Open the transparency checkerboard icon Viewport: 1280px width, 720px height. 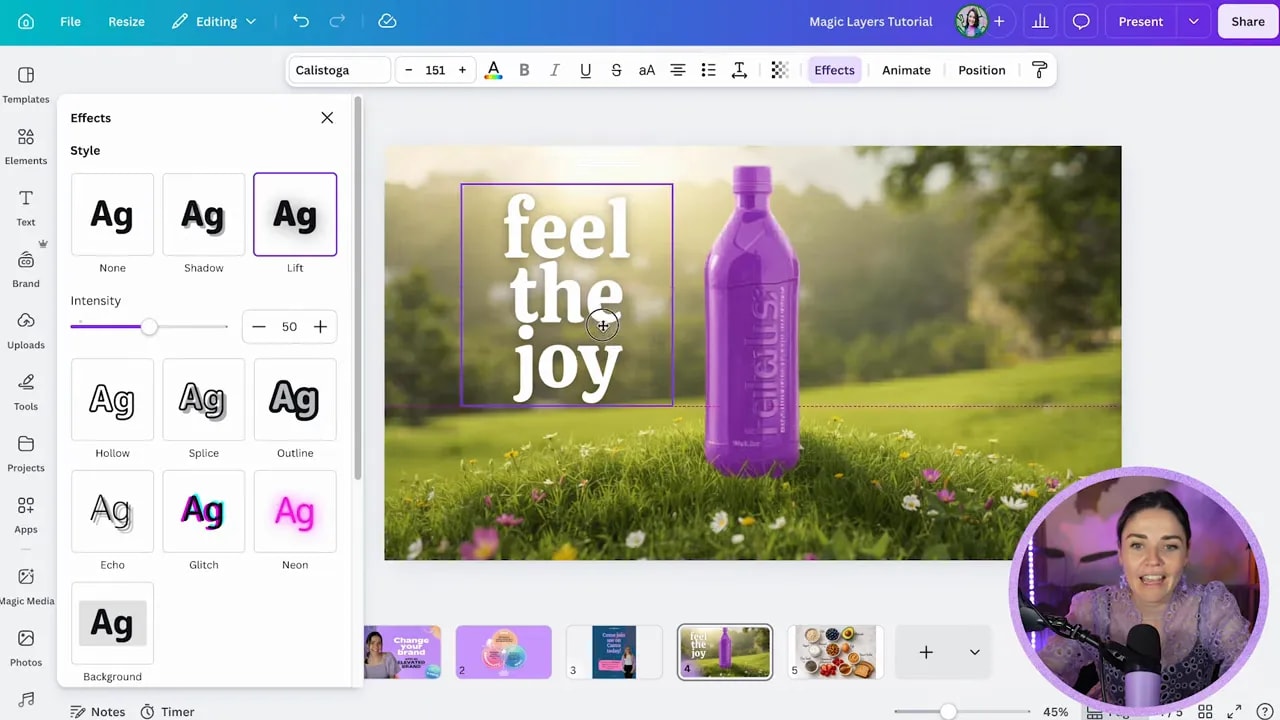pyautogui.click(x=780, y=70)
